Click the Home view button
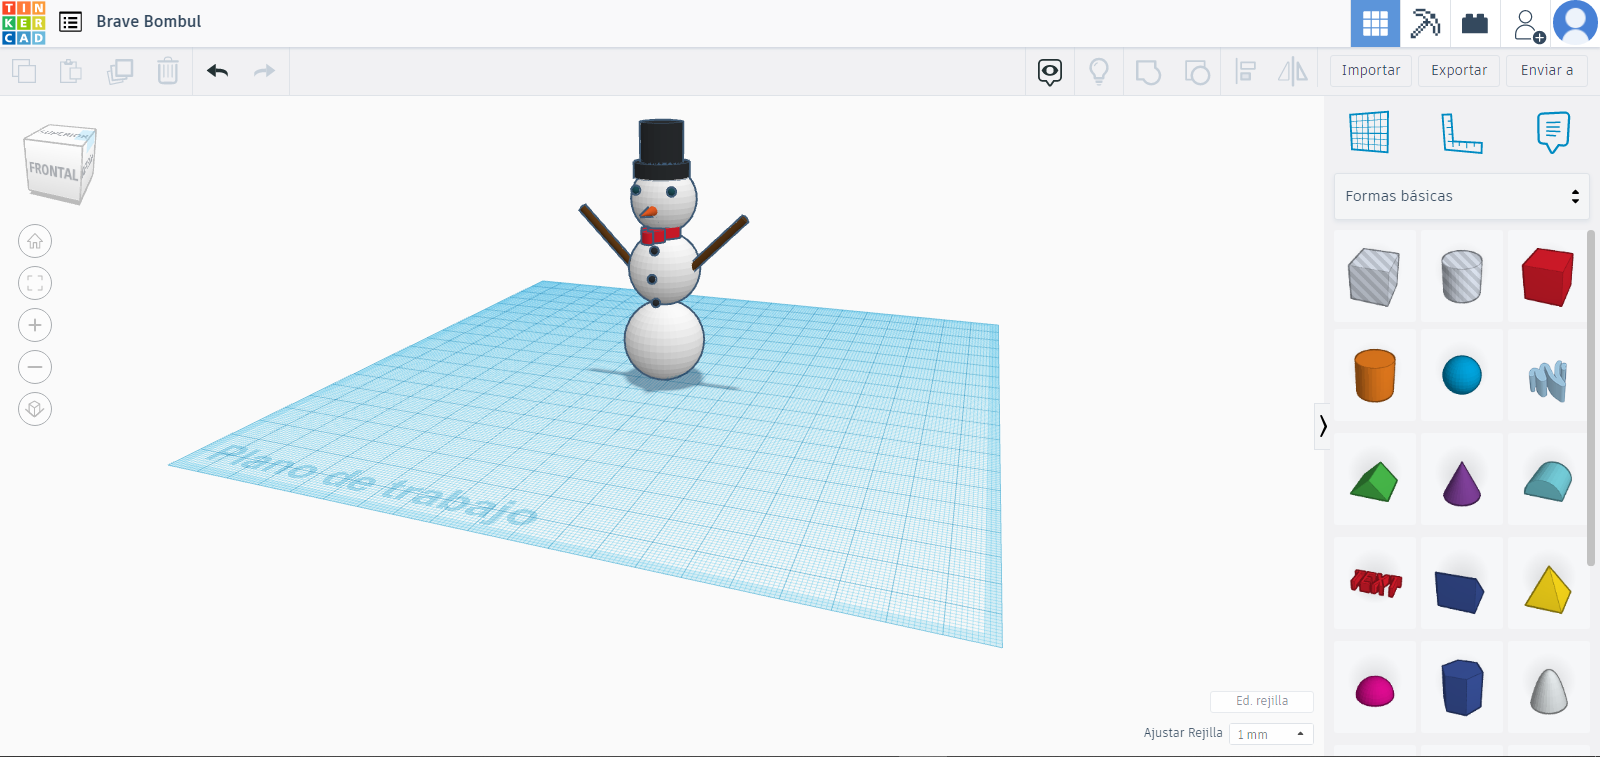 click(x=35, y=241)
